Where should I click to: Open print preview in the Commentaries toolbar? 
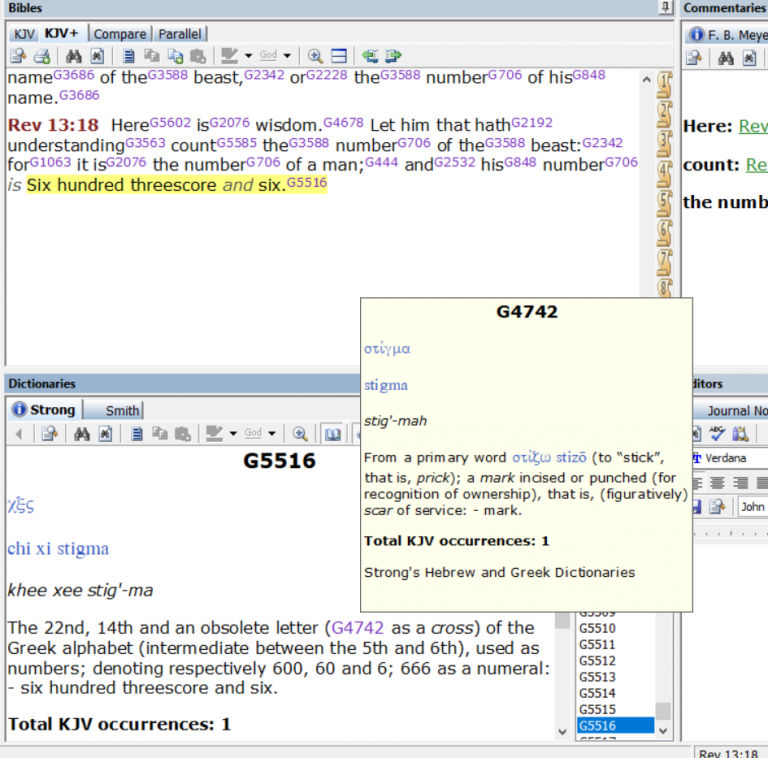point(694,58)
